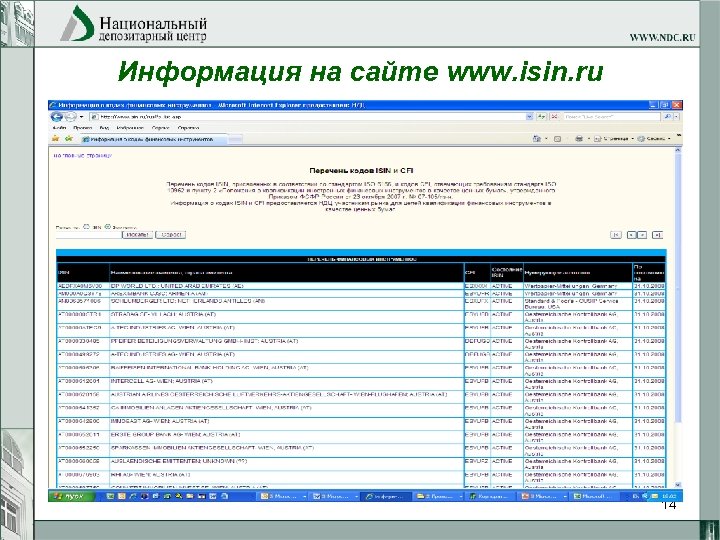Image resolution: width=720 pixels, height=540 pixels.
Task: Select the ISIN search radio button
Action: [86, 226]
